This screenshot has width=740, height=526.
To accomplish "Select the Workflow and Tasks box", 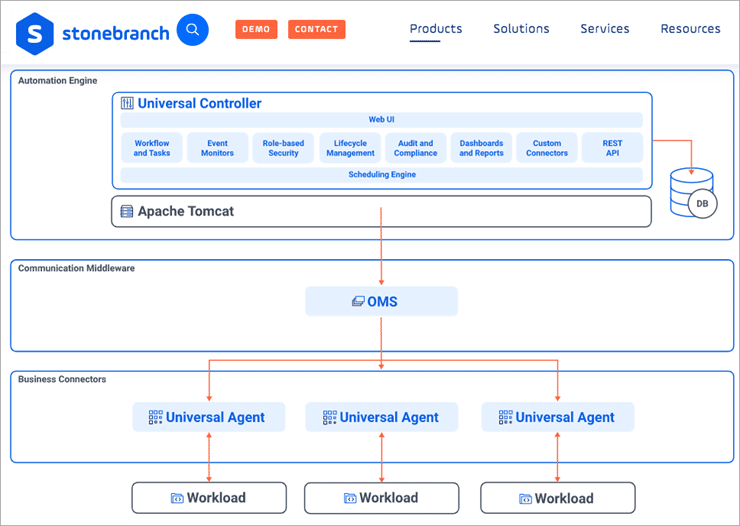I will (151, 148).
